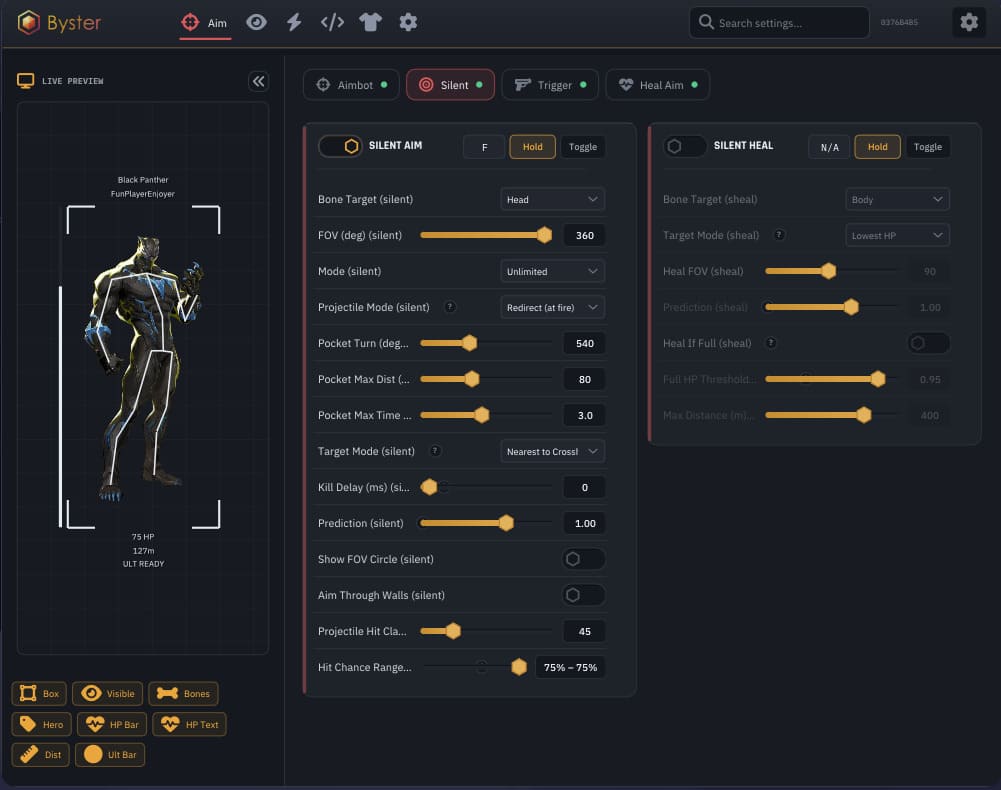The width and height of the screenshot is (1001, 790).
Task: Switch to the Aim top tab
Action: (x=205, y=23)
